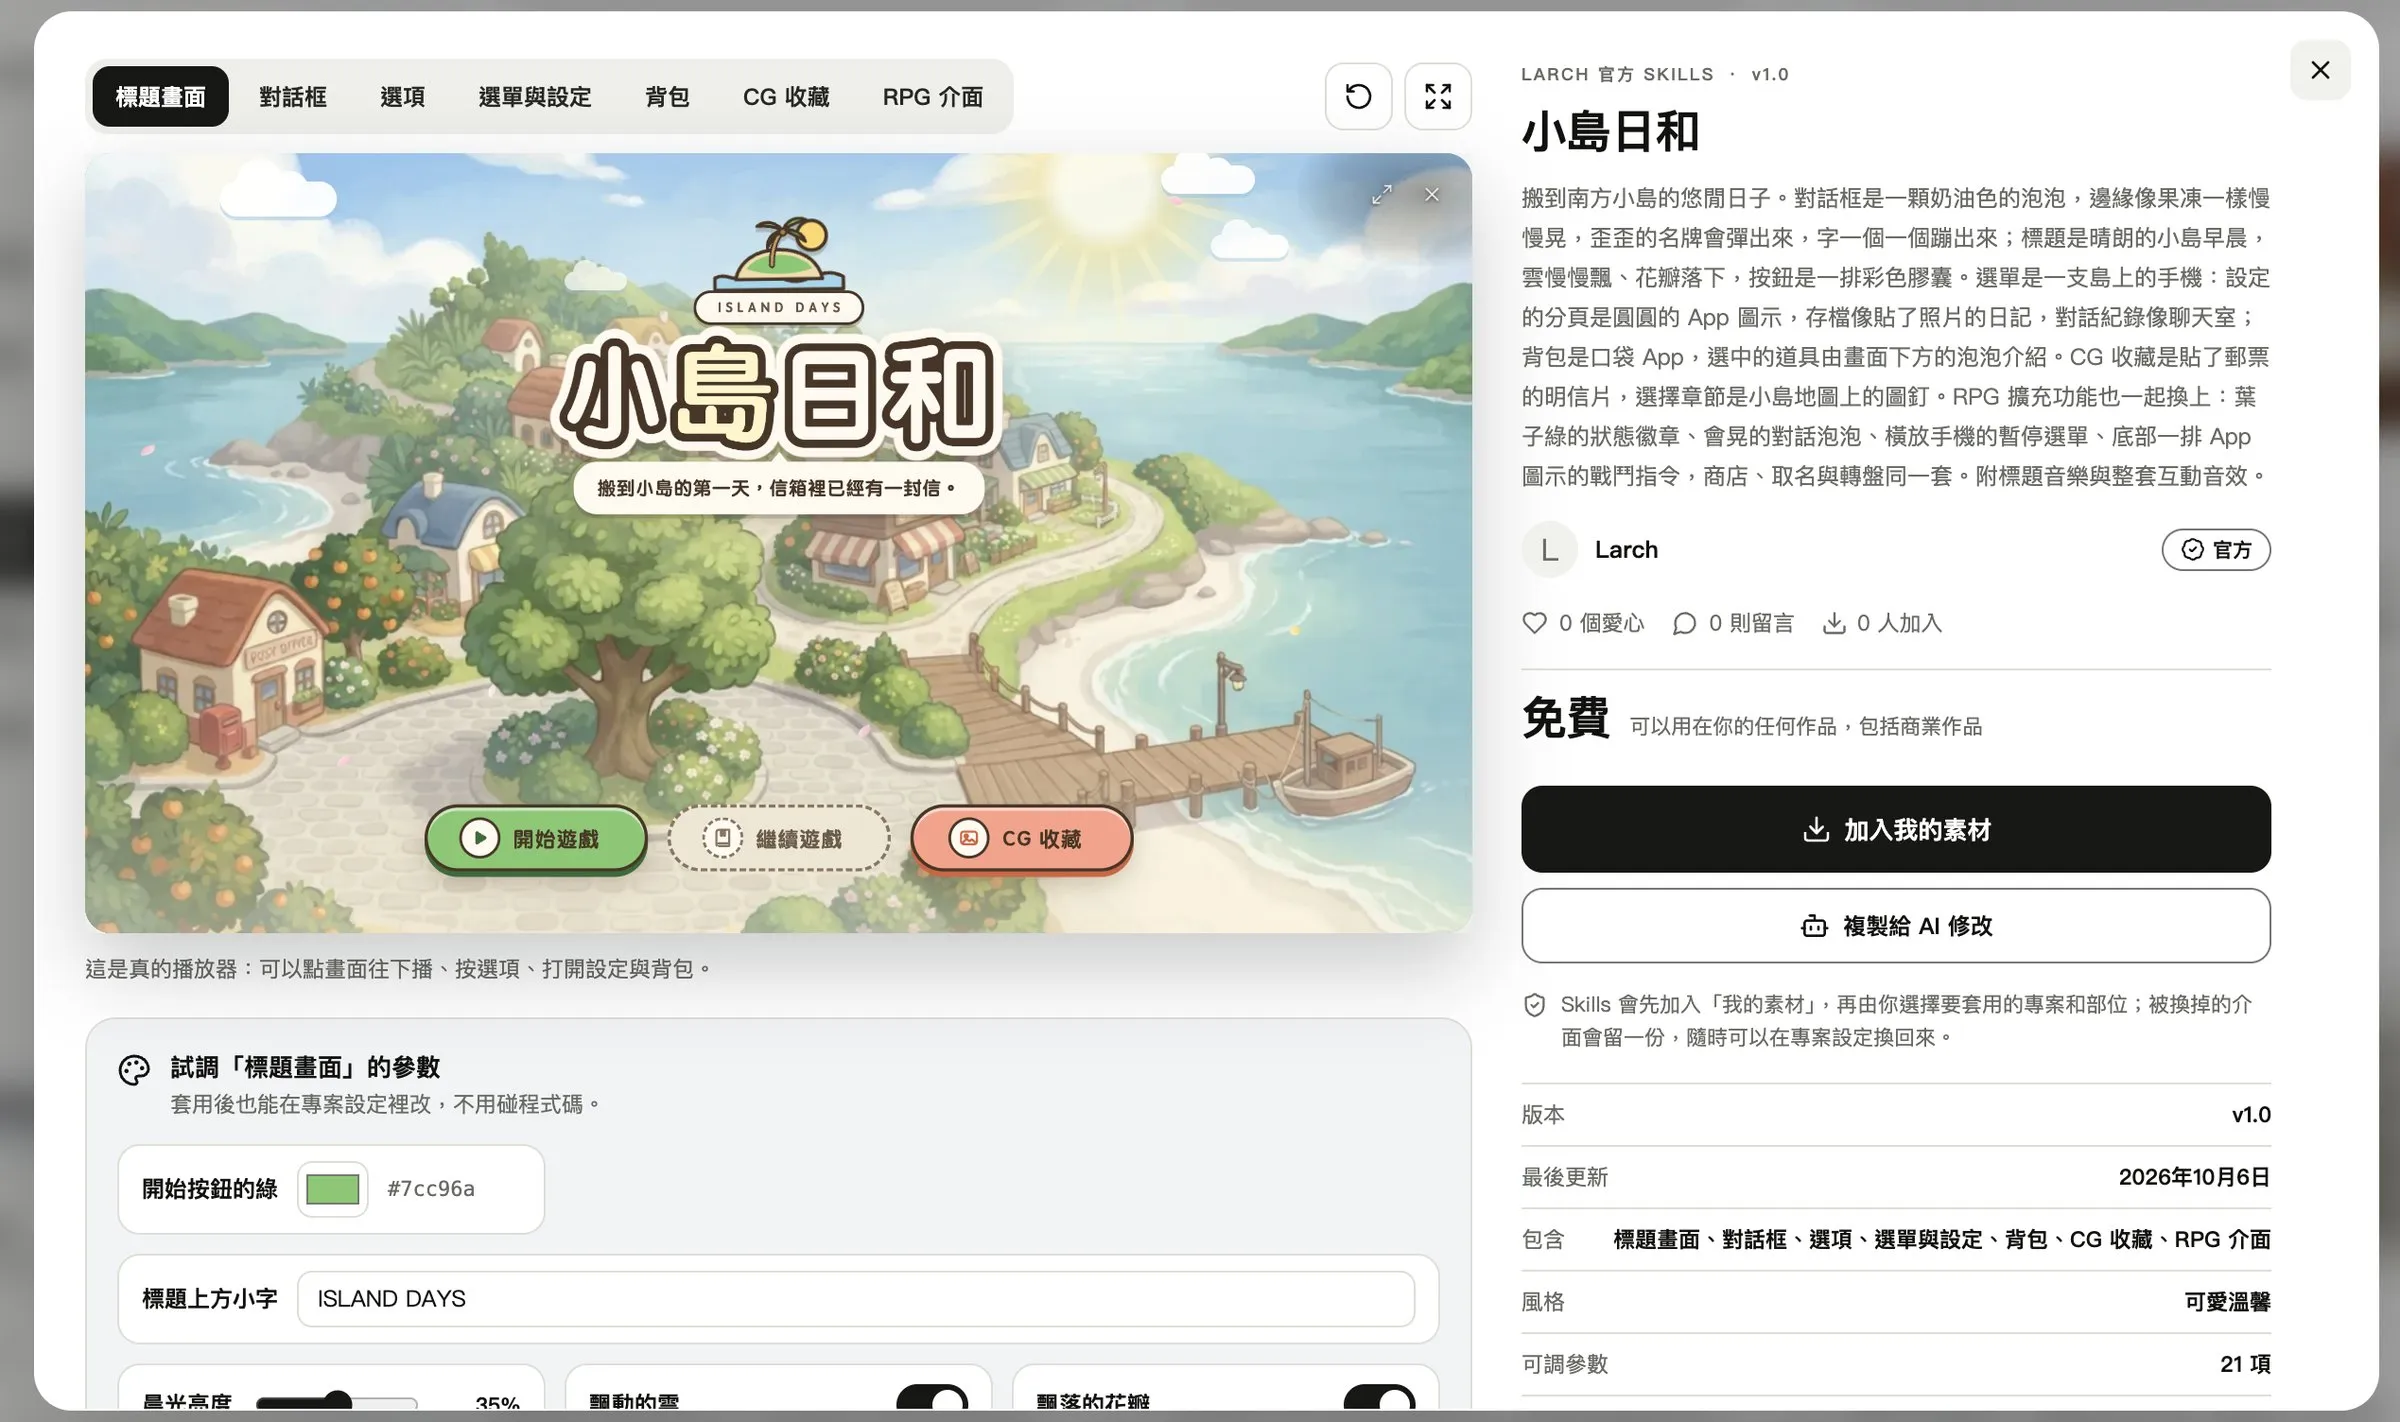Click the comment bubble icon next to 0 則留言
The width and height of the screenshot is (2400, 1422).
[x=1684, y=623]
